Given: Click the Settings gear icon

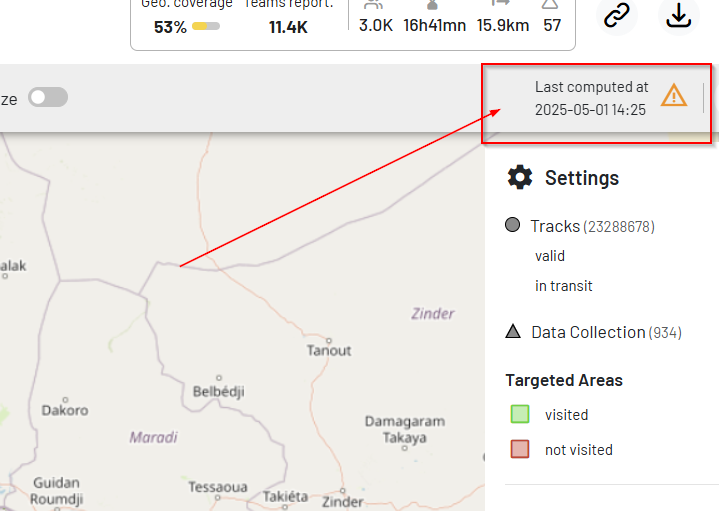Looking at the screenshot, I should click(x=520, y=178).
